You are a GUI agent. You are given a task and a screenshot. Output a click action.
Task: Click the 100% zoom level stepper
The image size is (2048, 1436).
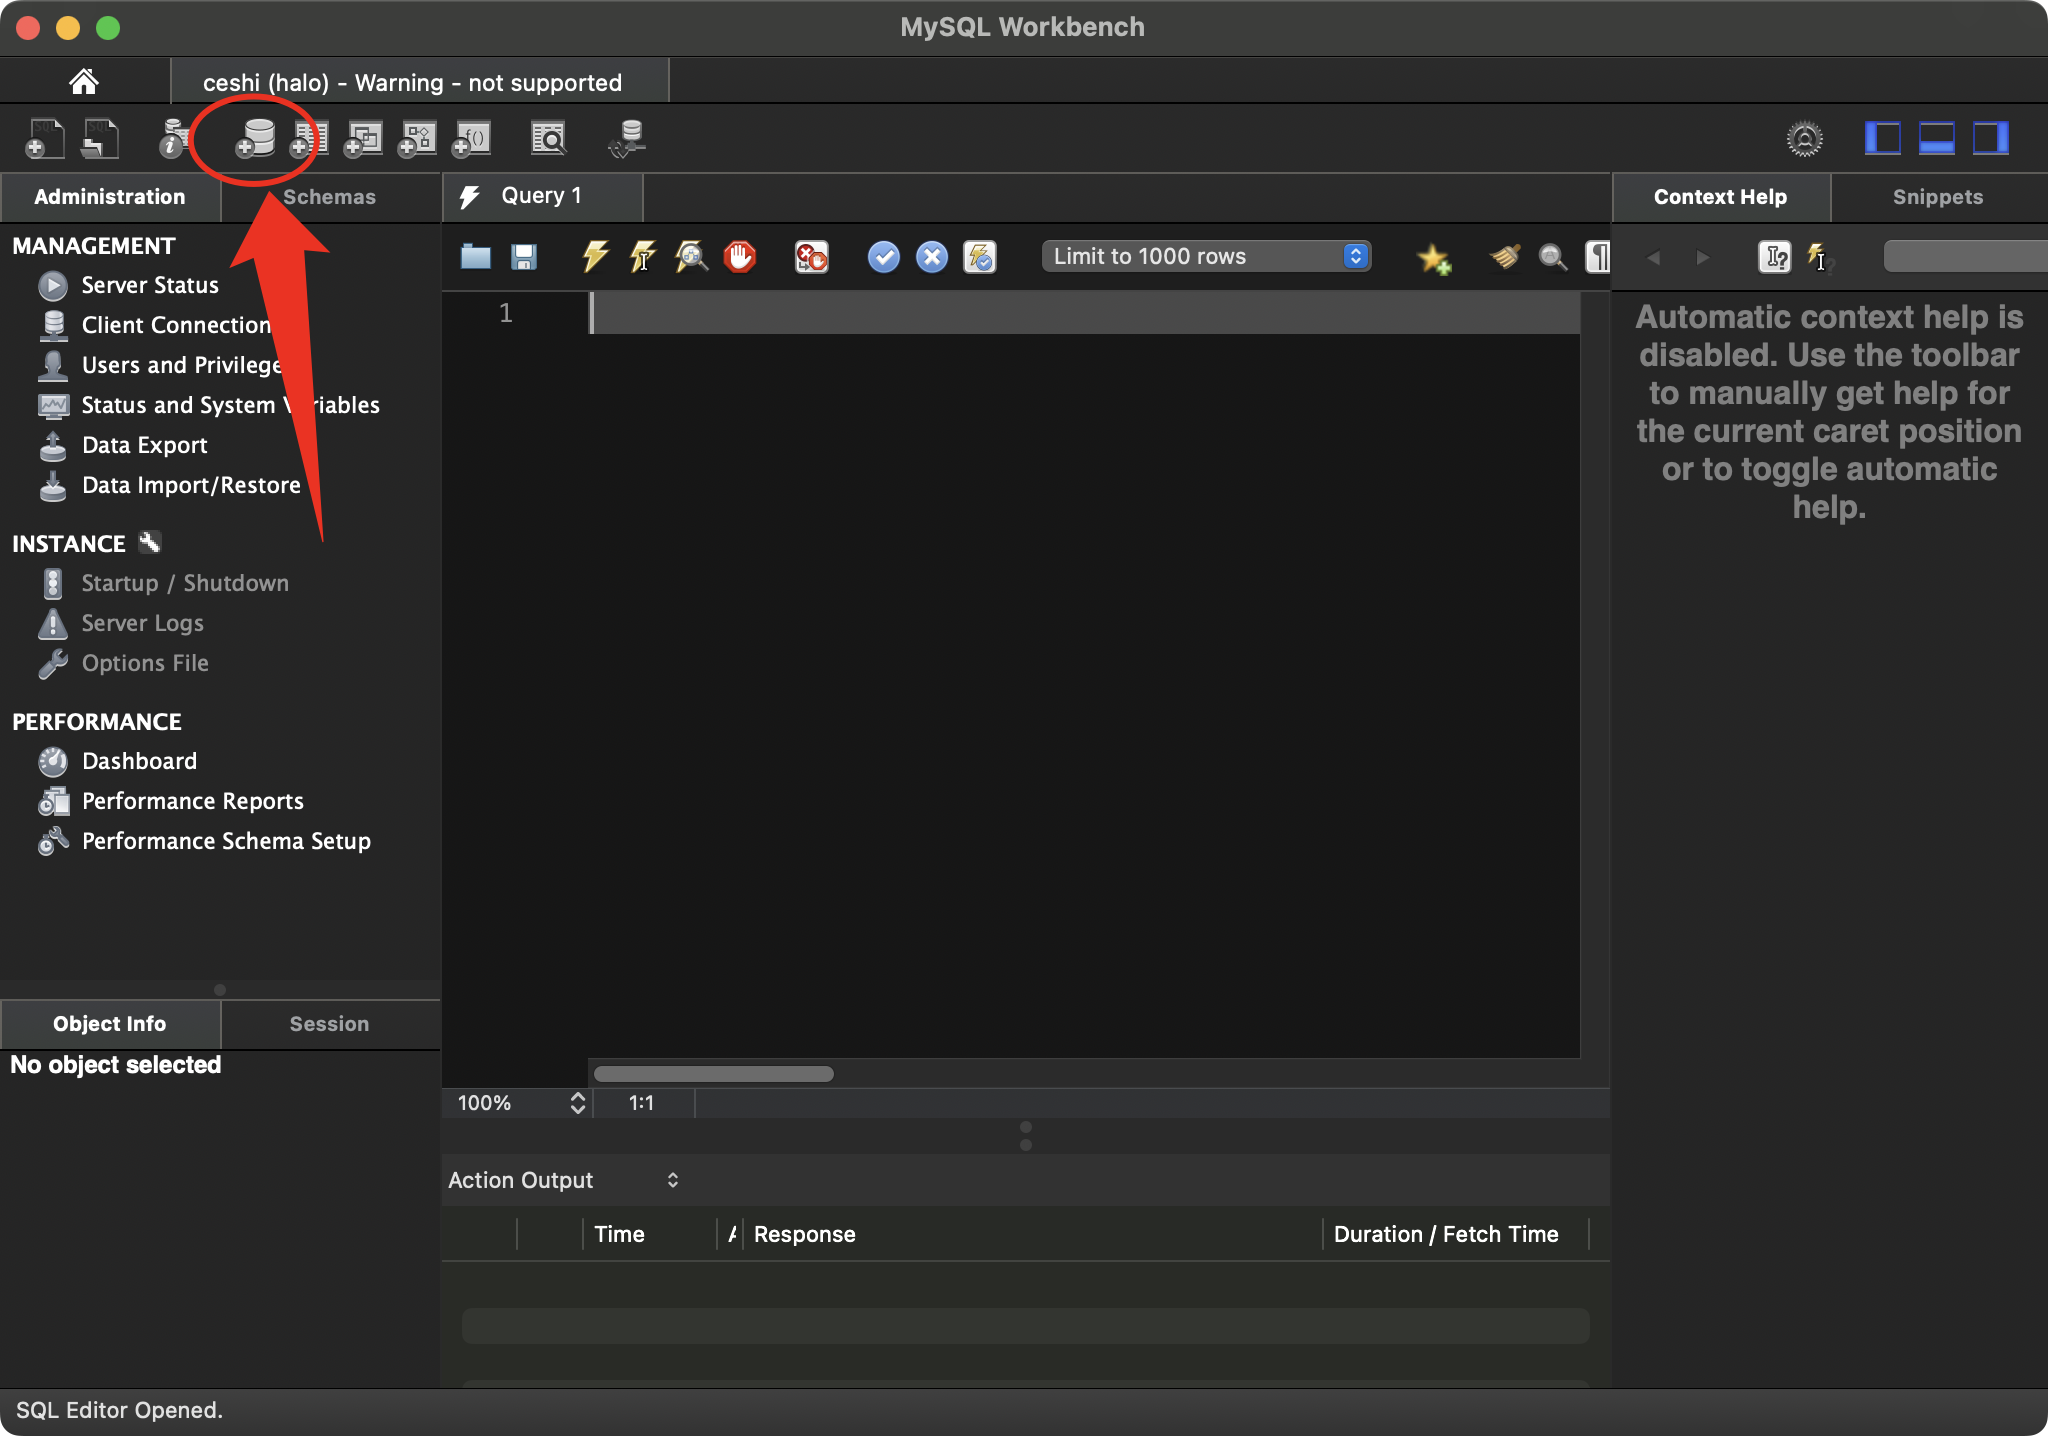(577, 1102)
